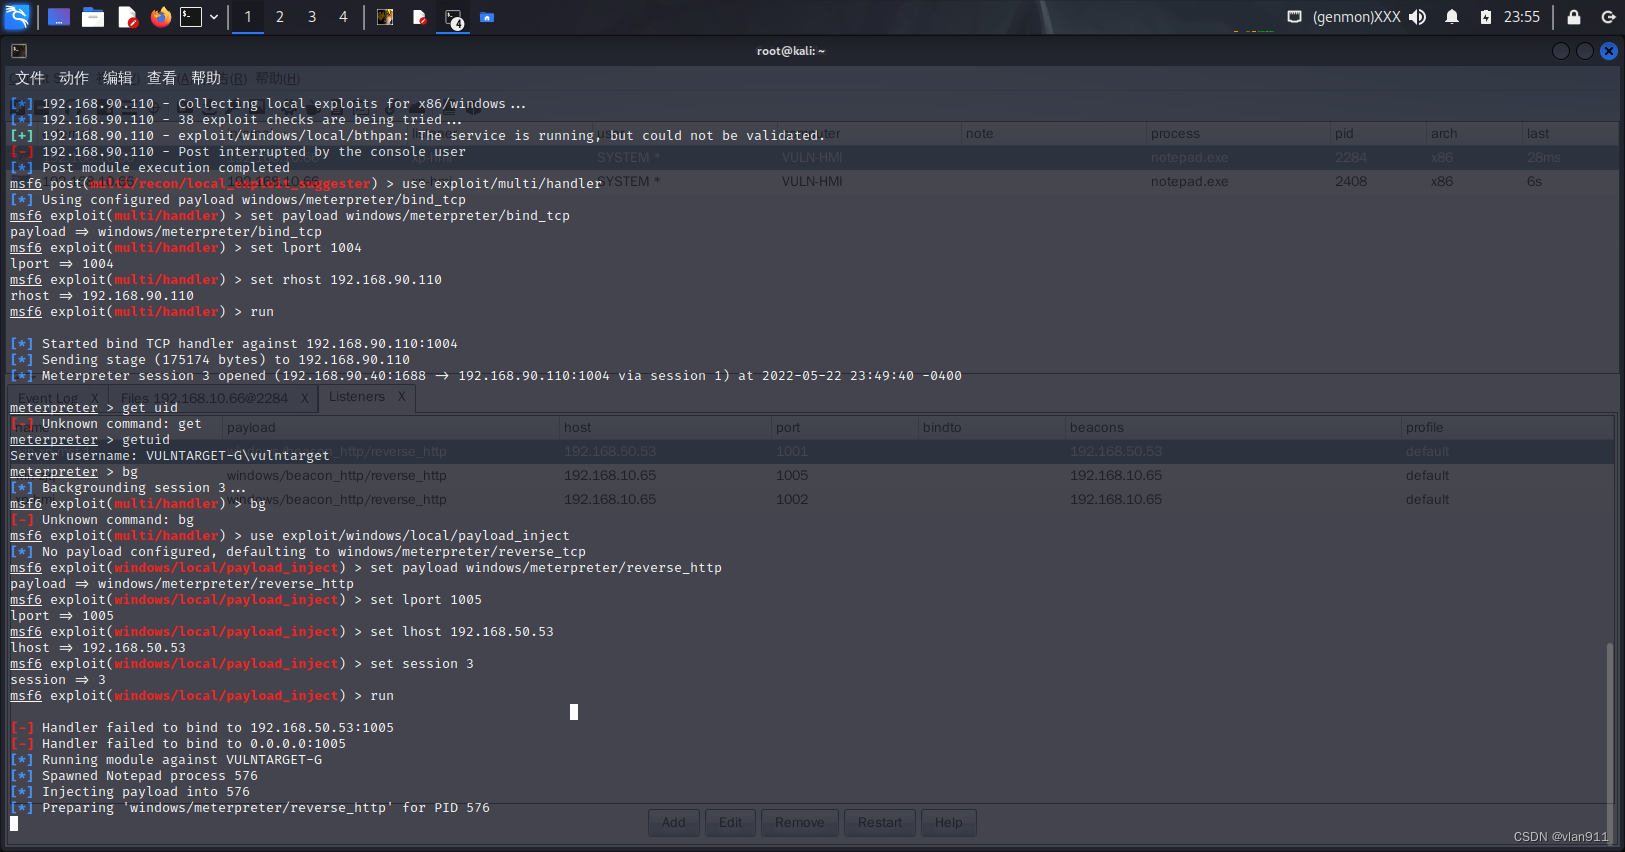1625x852 pixels.
Task: Open the network connection tray icon
Action: (1294, 17)
